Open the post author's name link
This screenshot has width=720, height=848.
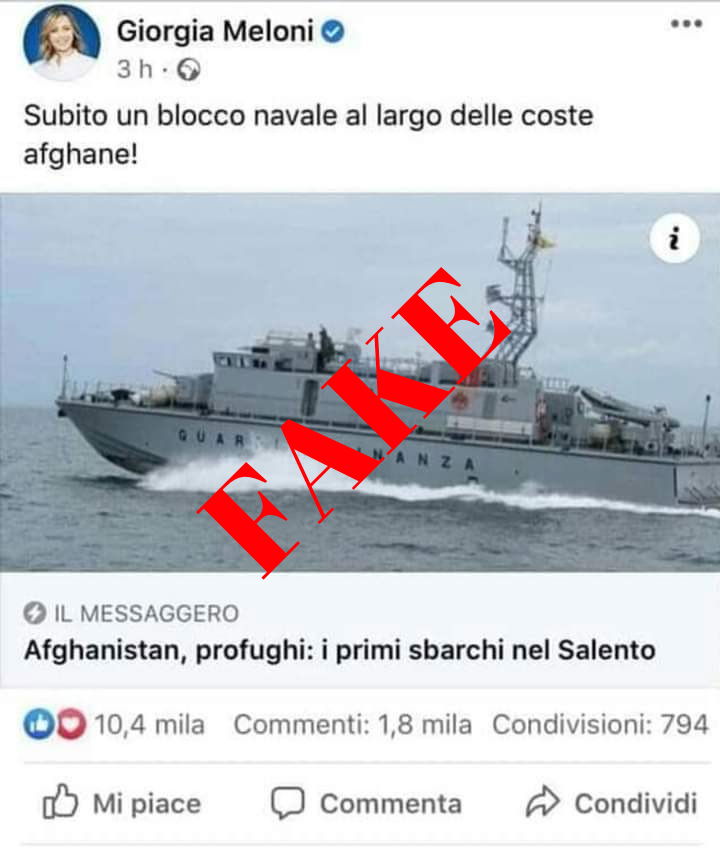[215, 31]
